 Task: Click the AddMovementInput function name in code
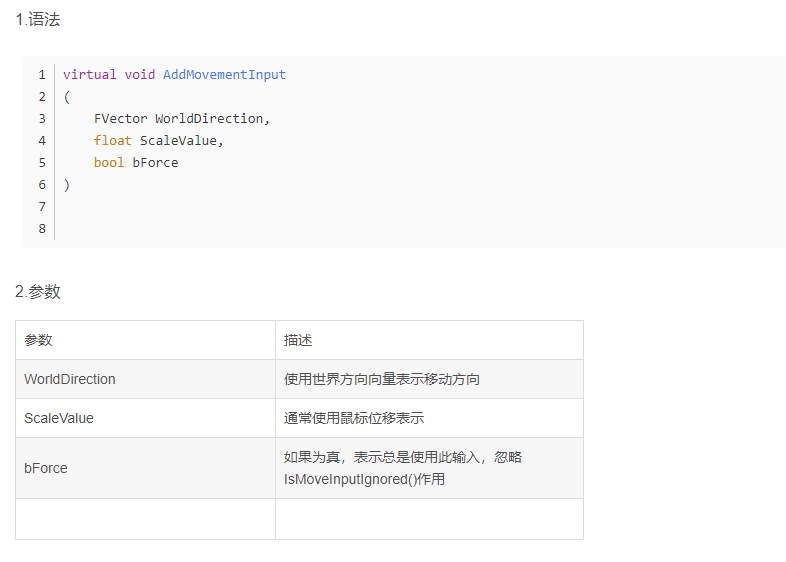coord(224,75)
